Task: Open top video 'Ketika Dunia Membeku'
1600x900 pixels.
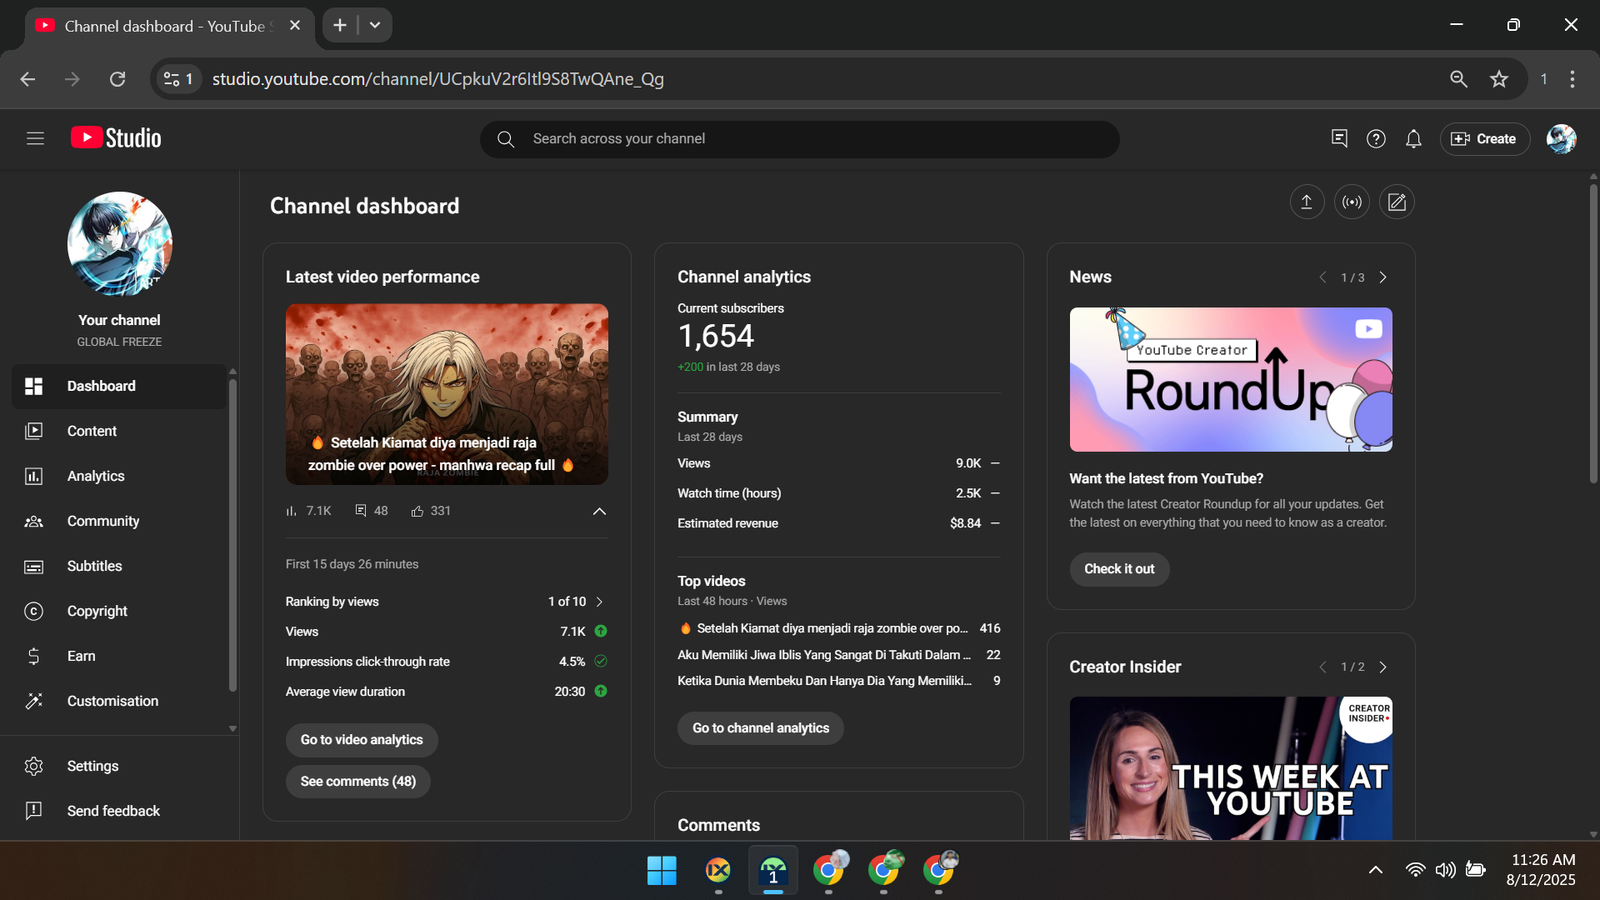Action: point(824,681)
